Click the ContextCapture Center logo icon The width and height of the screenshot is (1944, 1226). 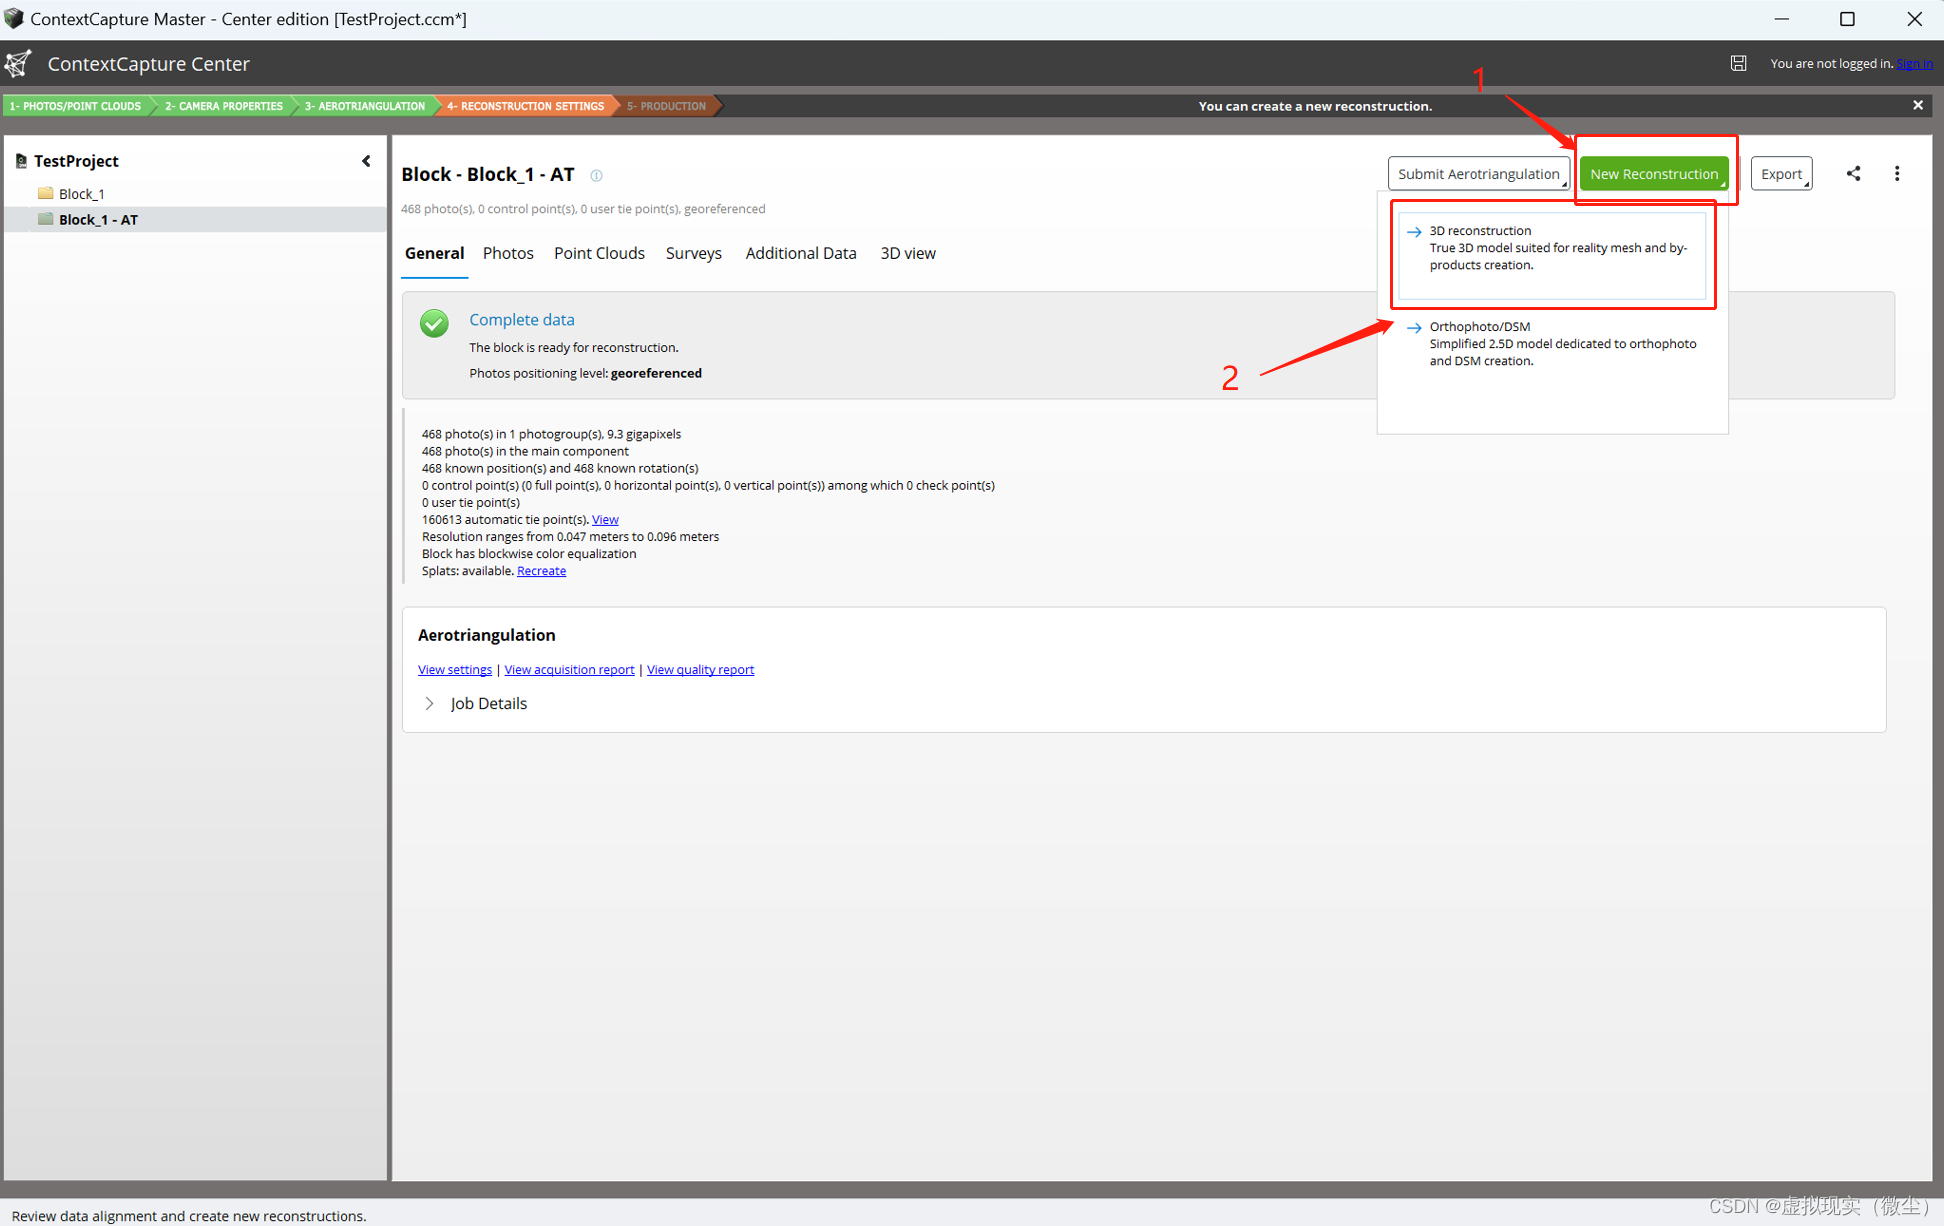click(x=18, y=63)
